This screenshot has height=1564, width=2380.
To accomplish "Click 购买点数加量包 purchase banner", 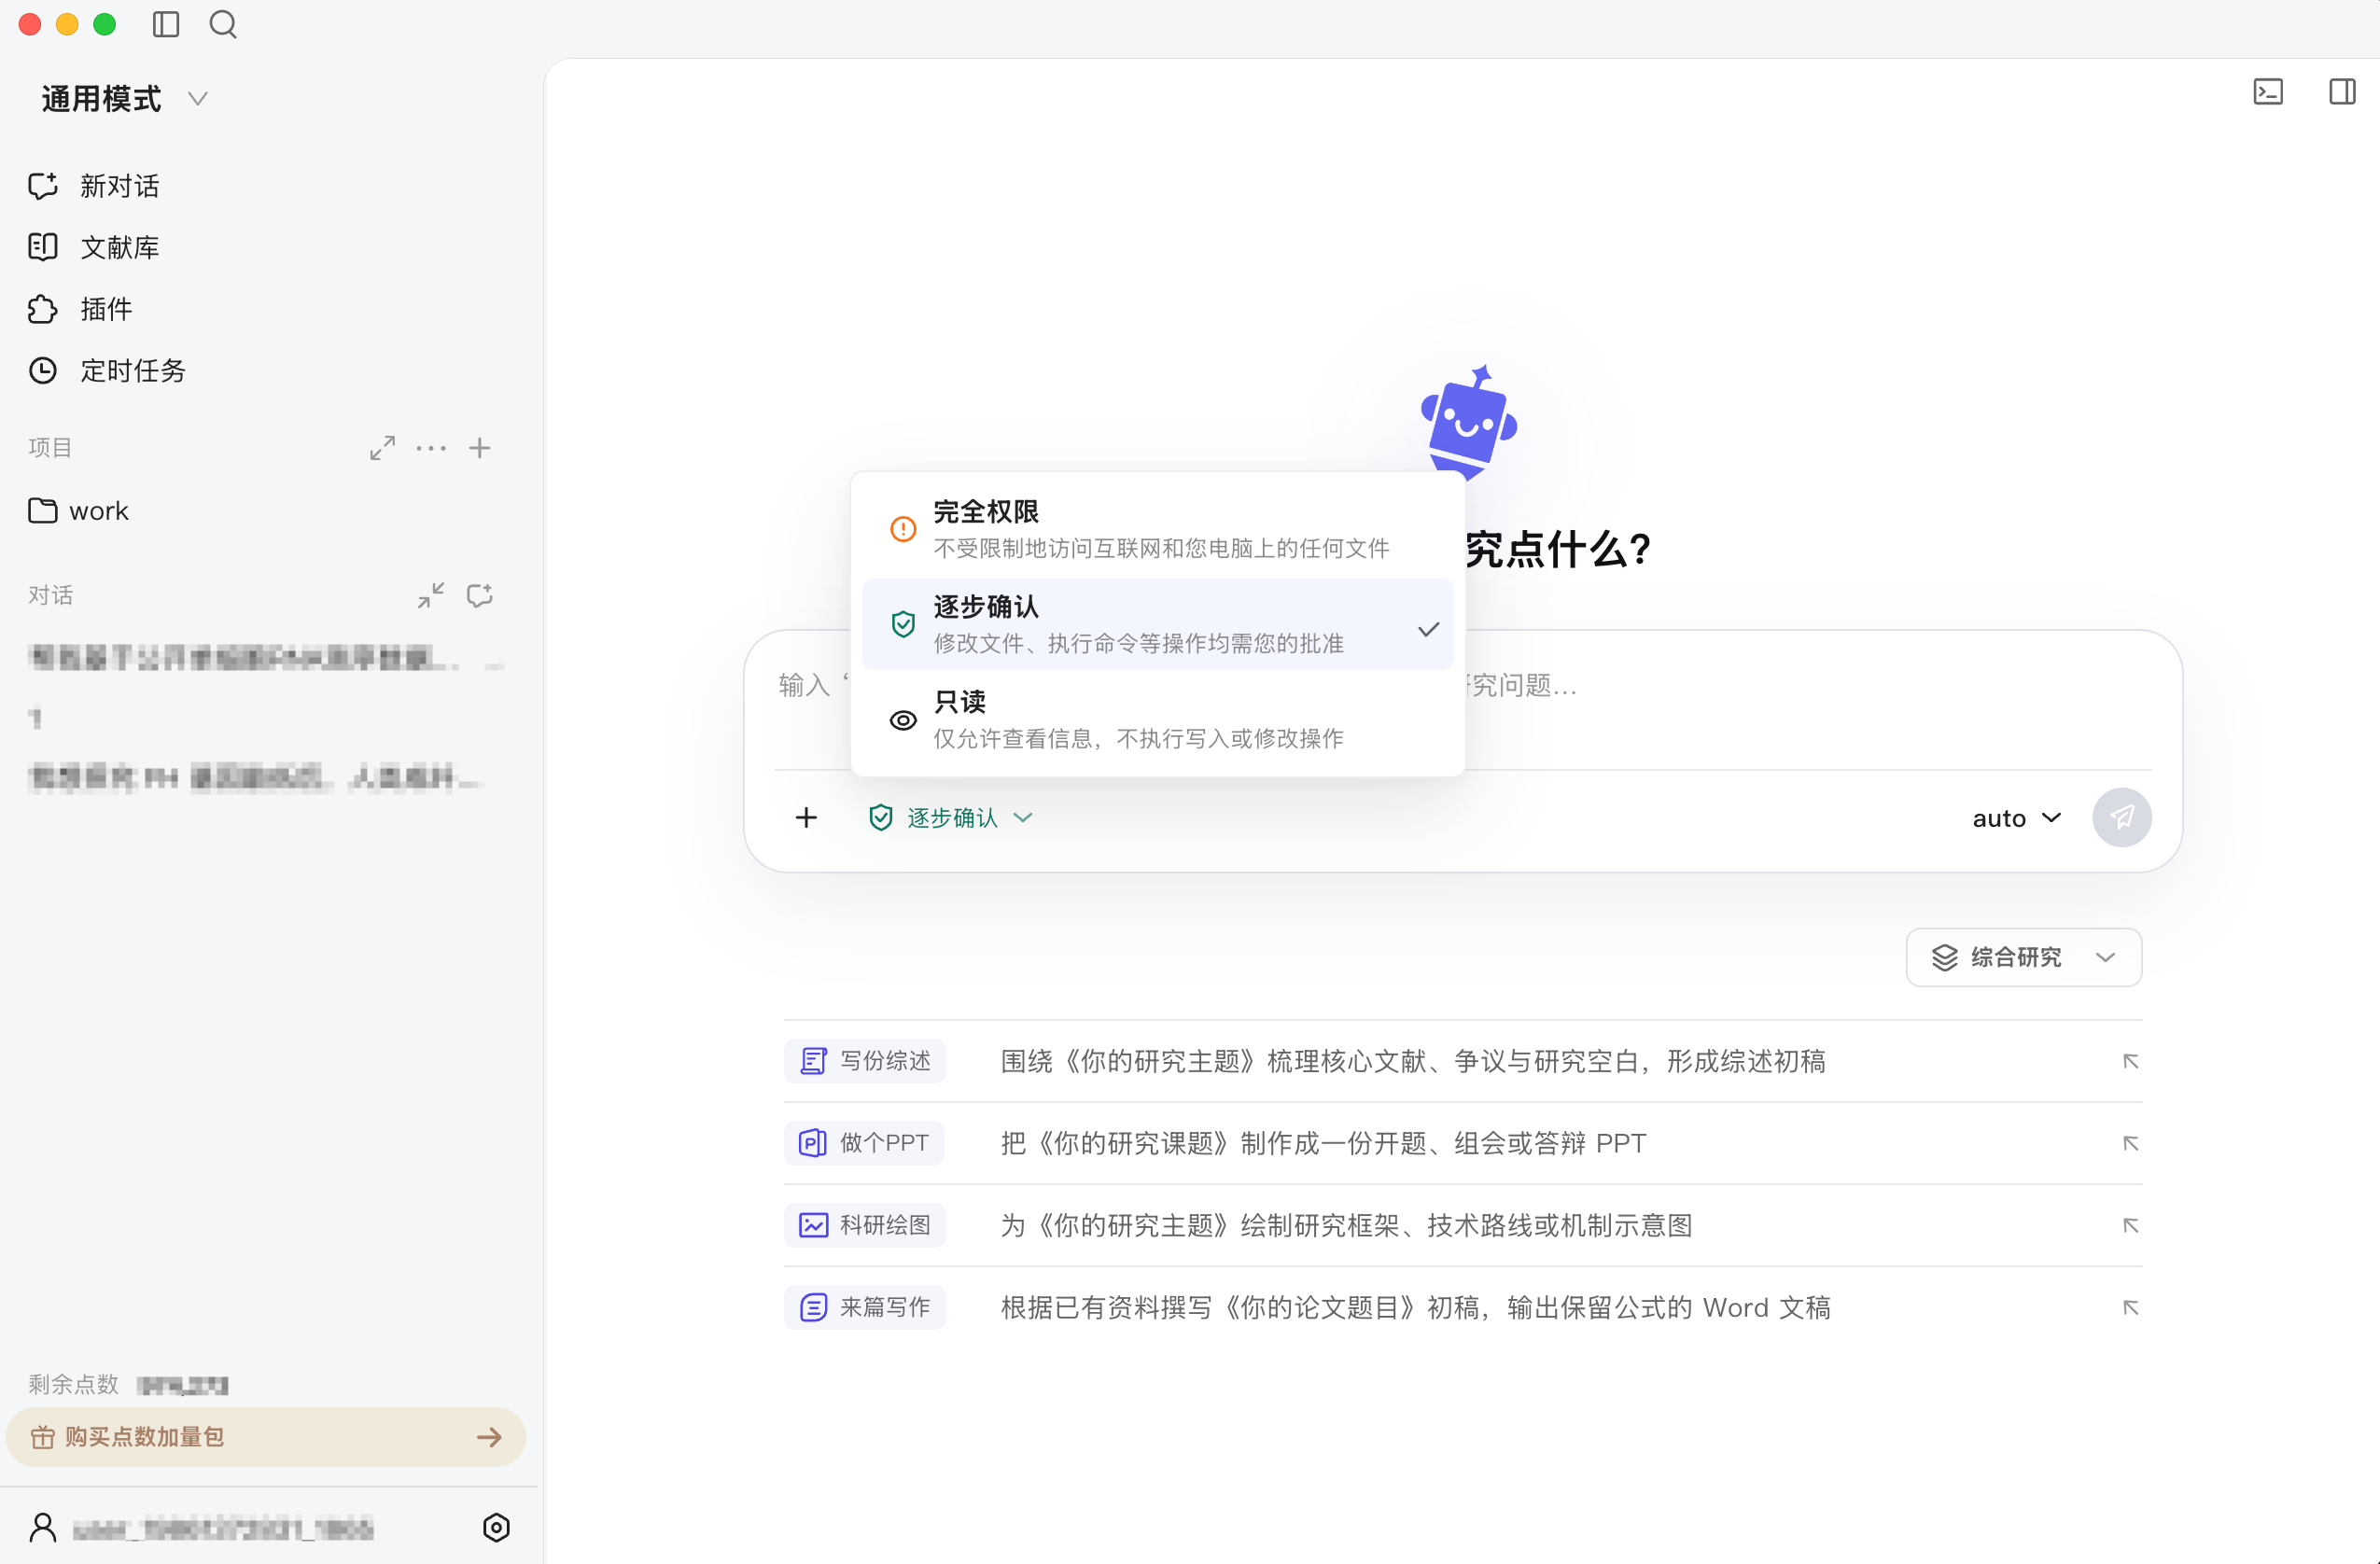I will 266,1437.
